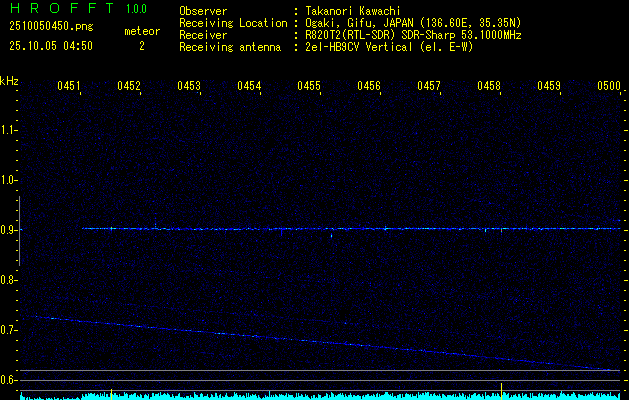The image size is (629, 400).
Task: Select the 0453 time marker
Action: (189, 87)
